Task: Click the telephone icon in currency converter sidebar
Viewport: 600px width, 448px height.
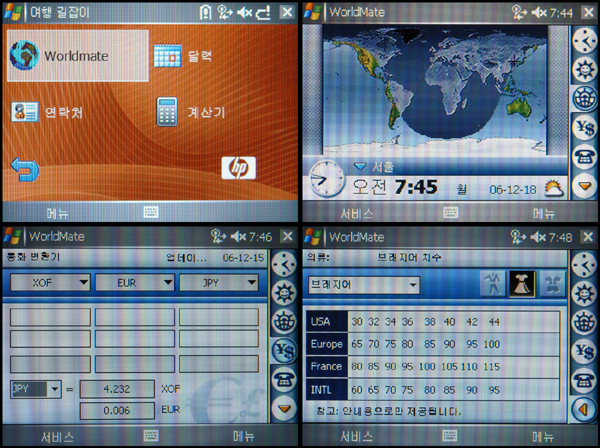Action: pos(284,380)
